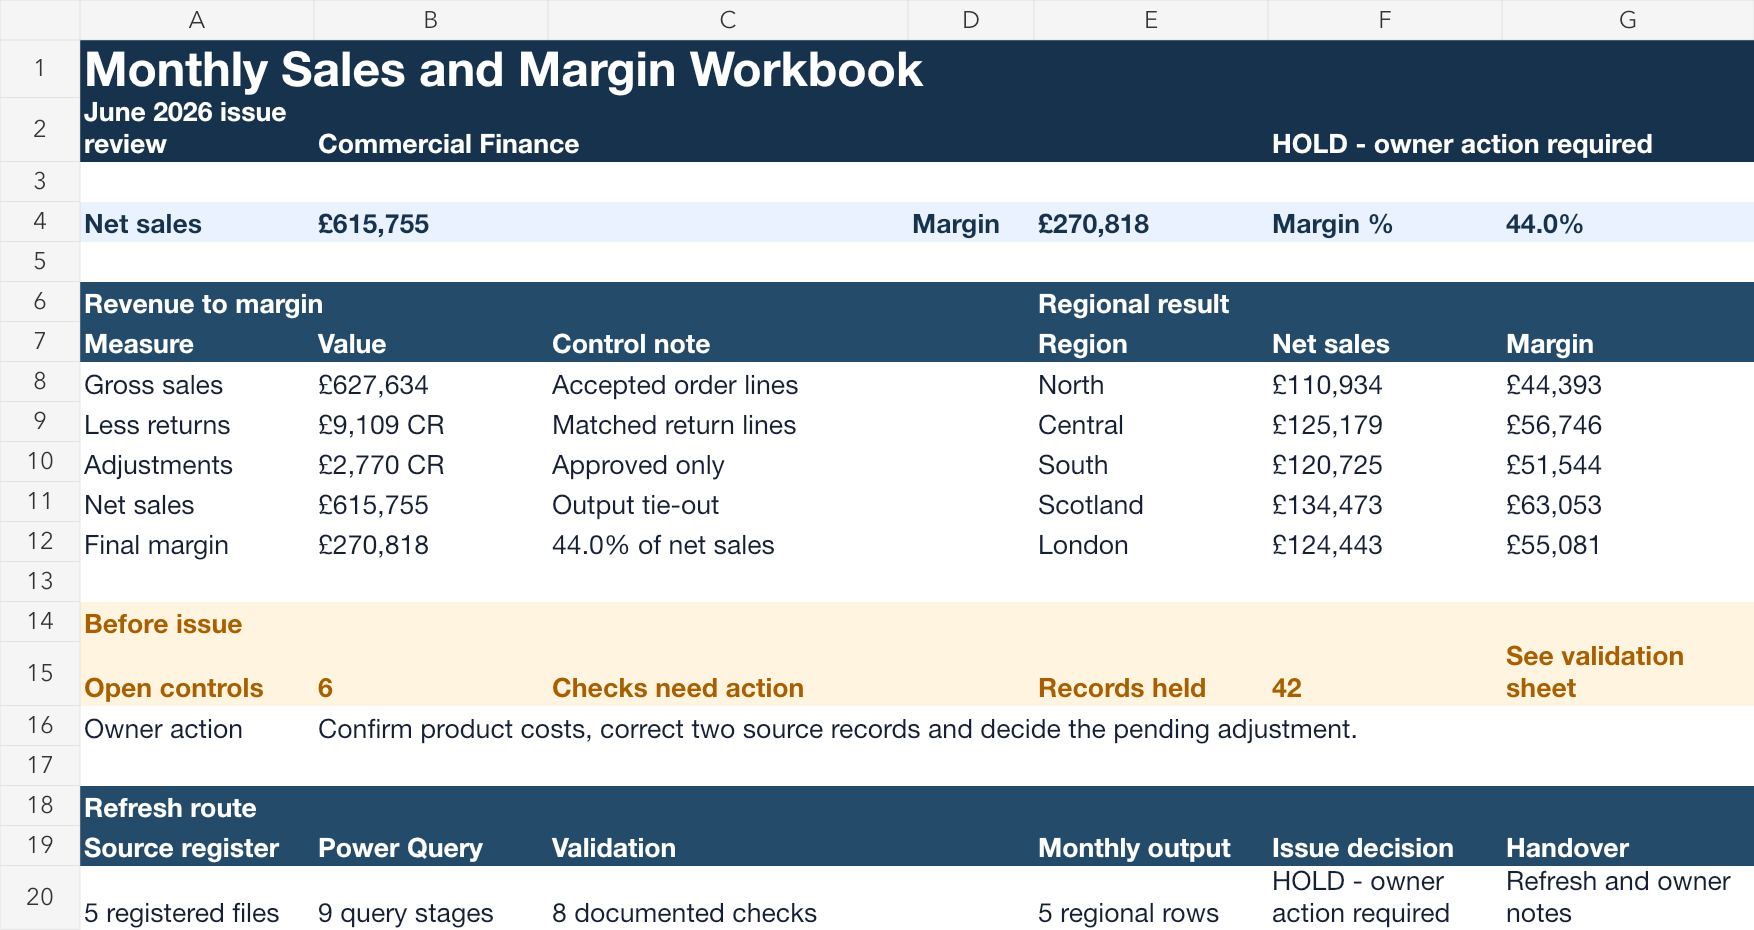Screen dimensions: 1754x930
Task: Click the 'Approved only' control note
Action: coord(638,465)
